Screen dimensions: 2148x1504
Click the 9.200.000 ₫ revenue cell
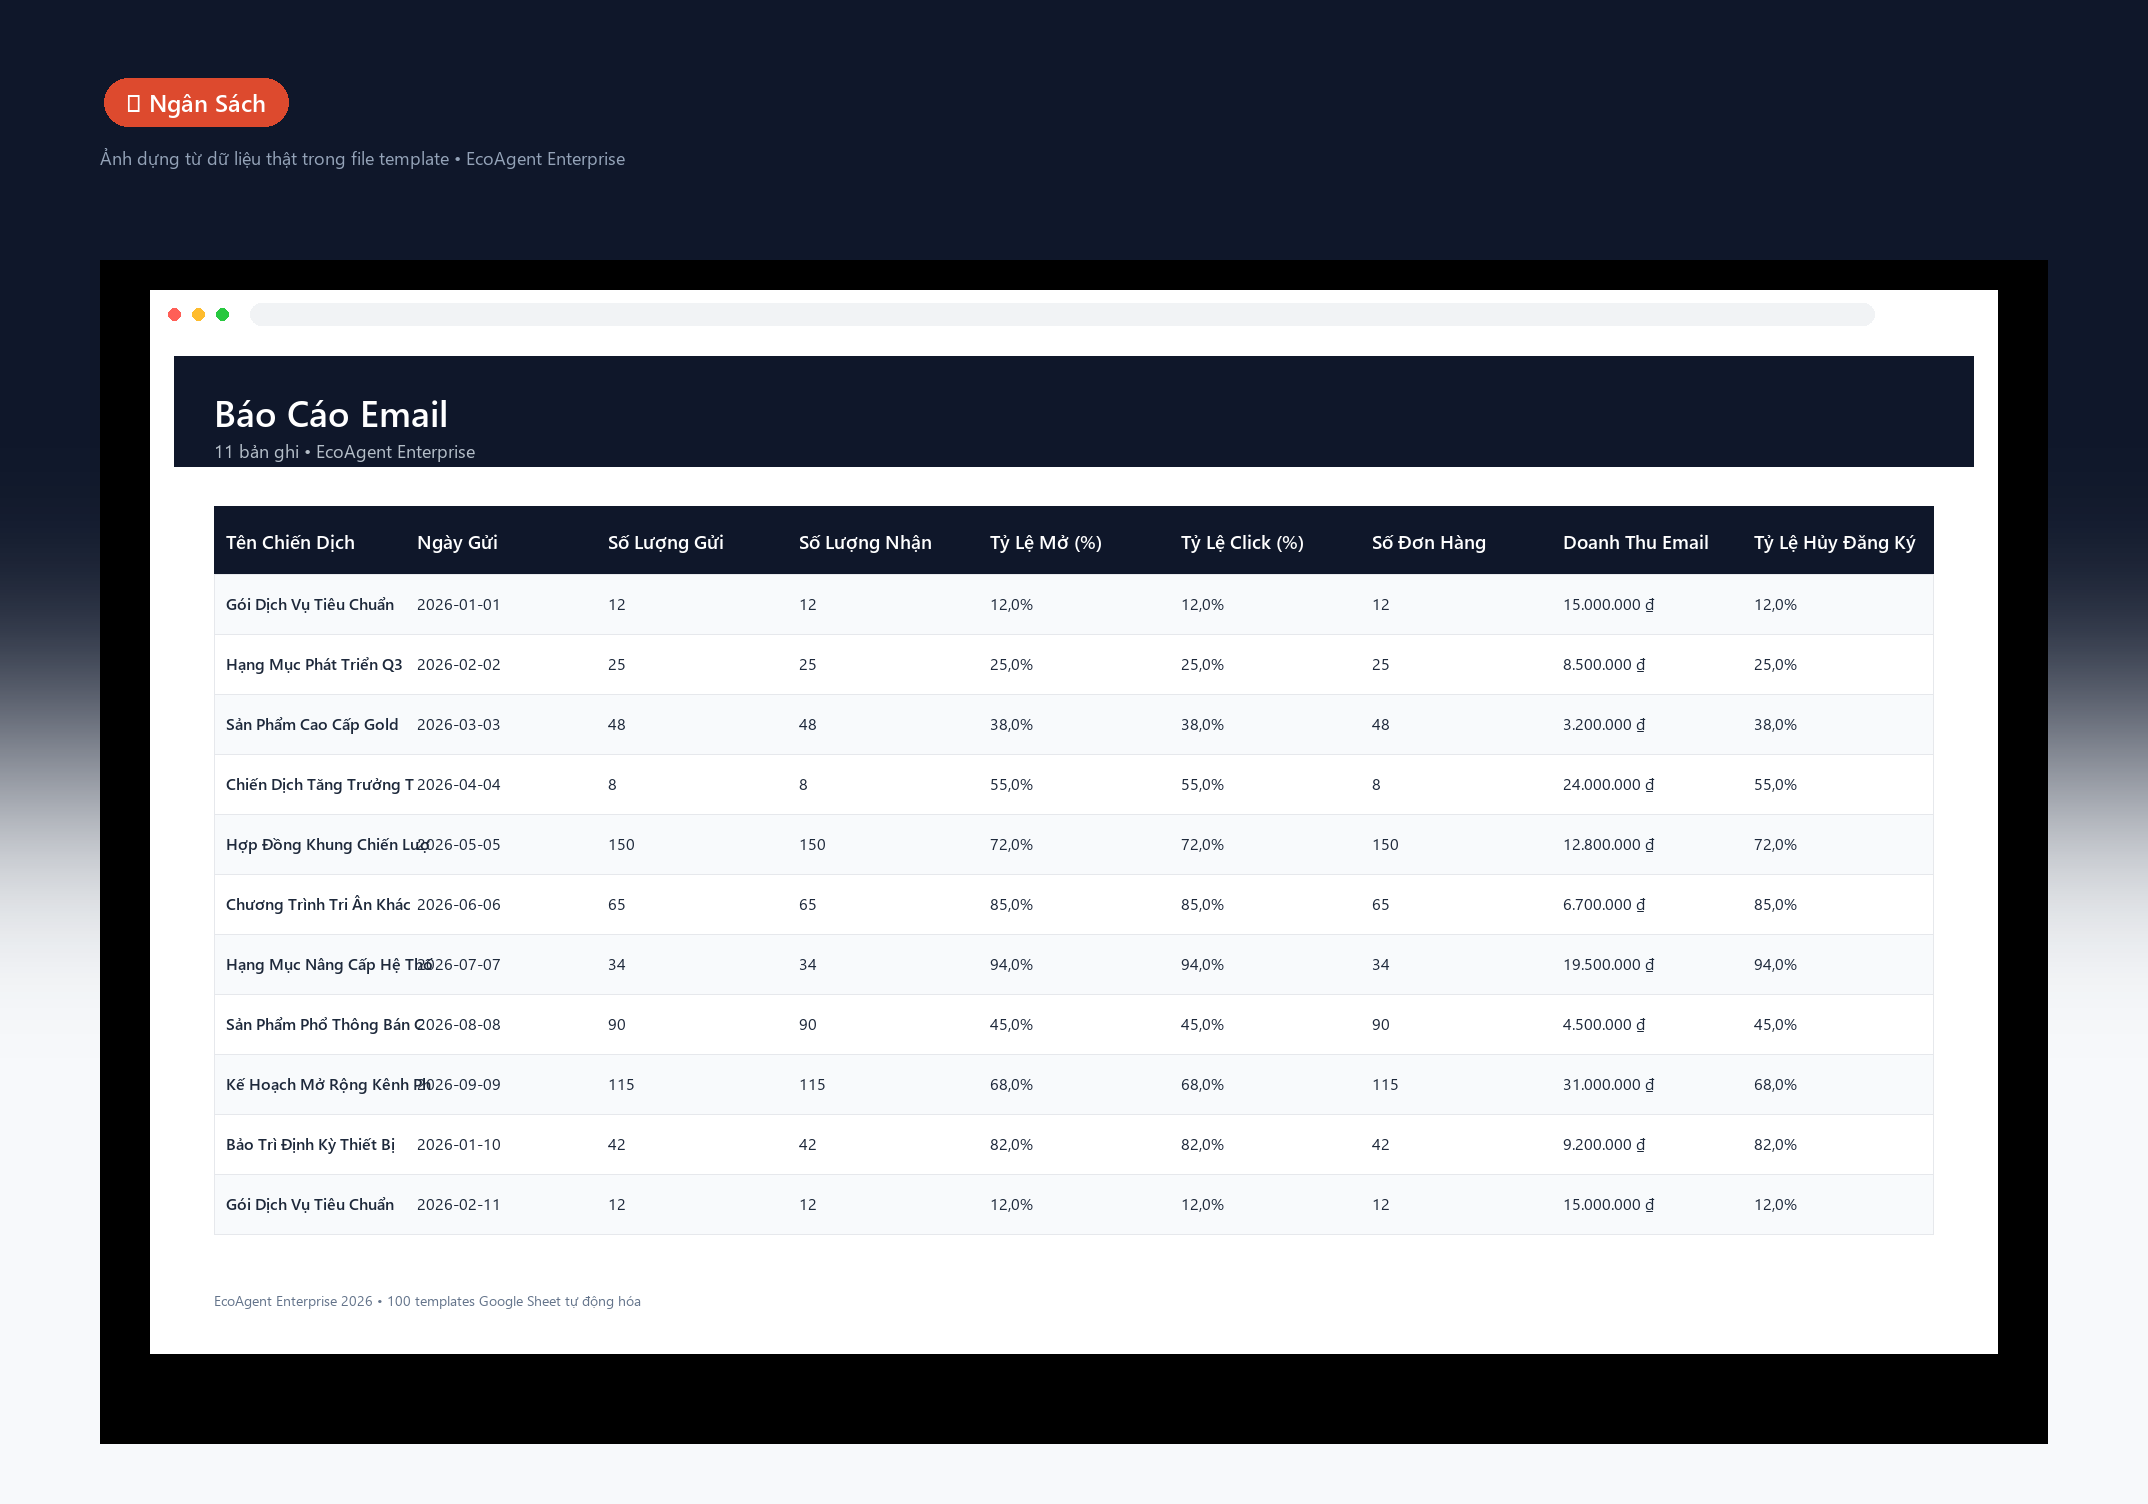tap(1604, 1145)
